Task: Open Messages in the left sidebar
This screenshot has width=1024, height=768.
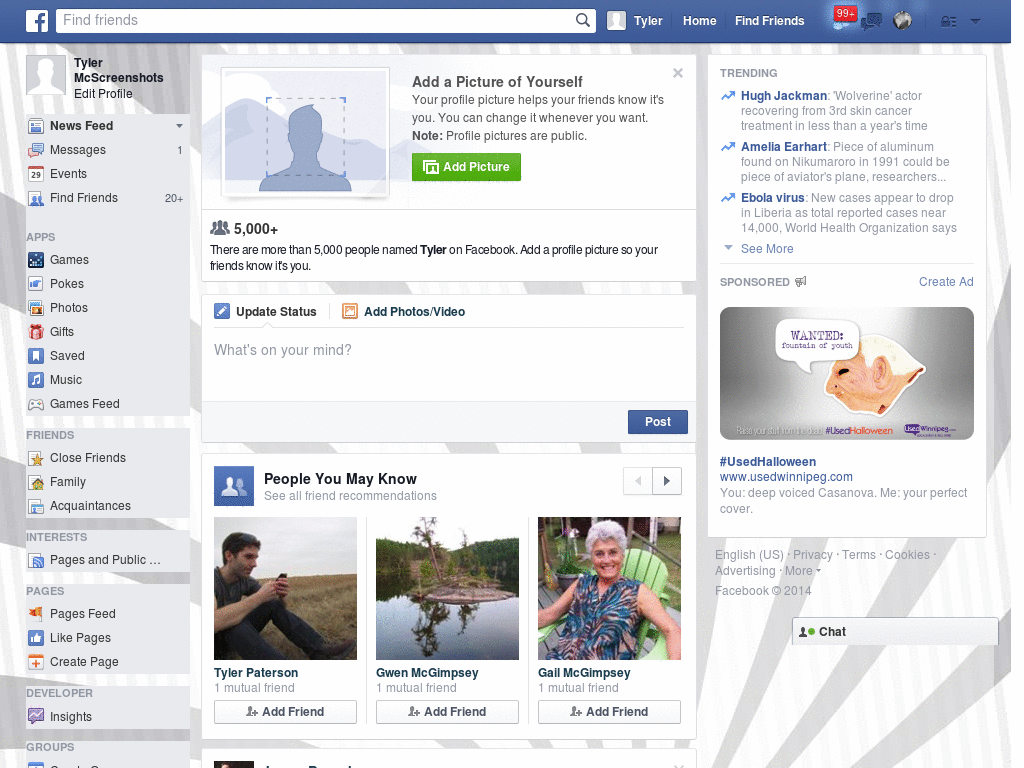Action: (x=107, y=150)
